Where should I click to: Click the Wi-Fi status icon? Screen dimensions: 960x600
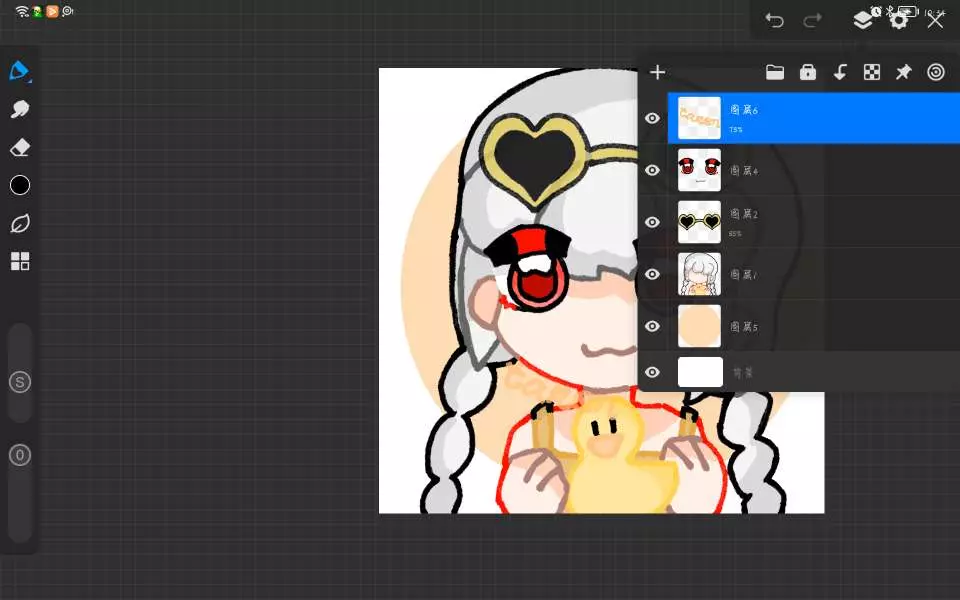22,11
